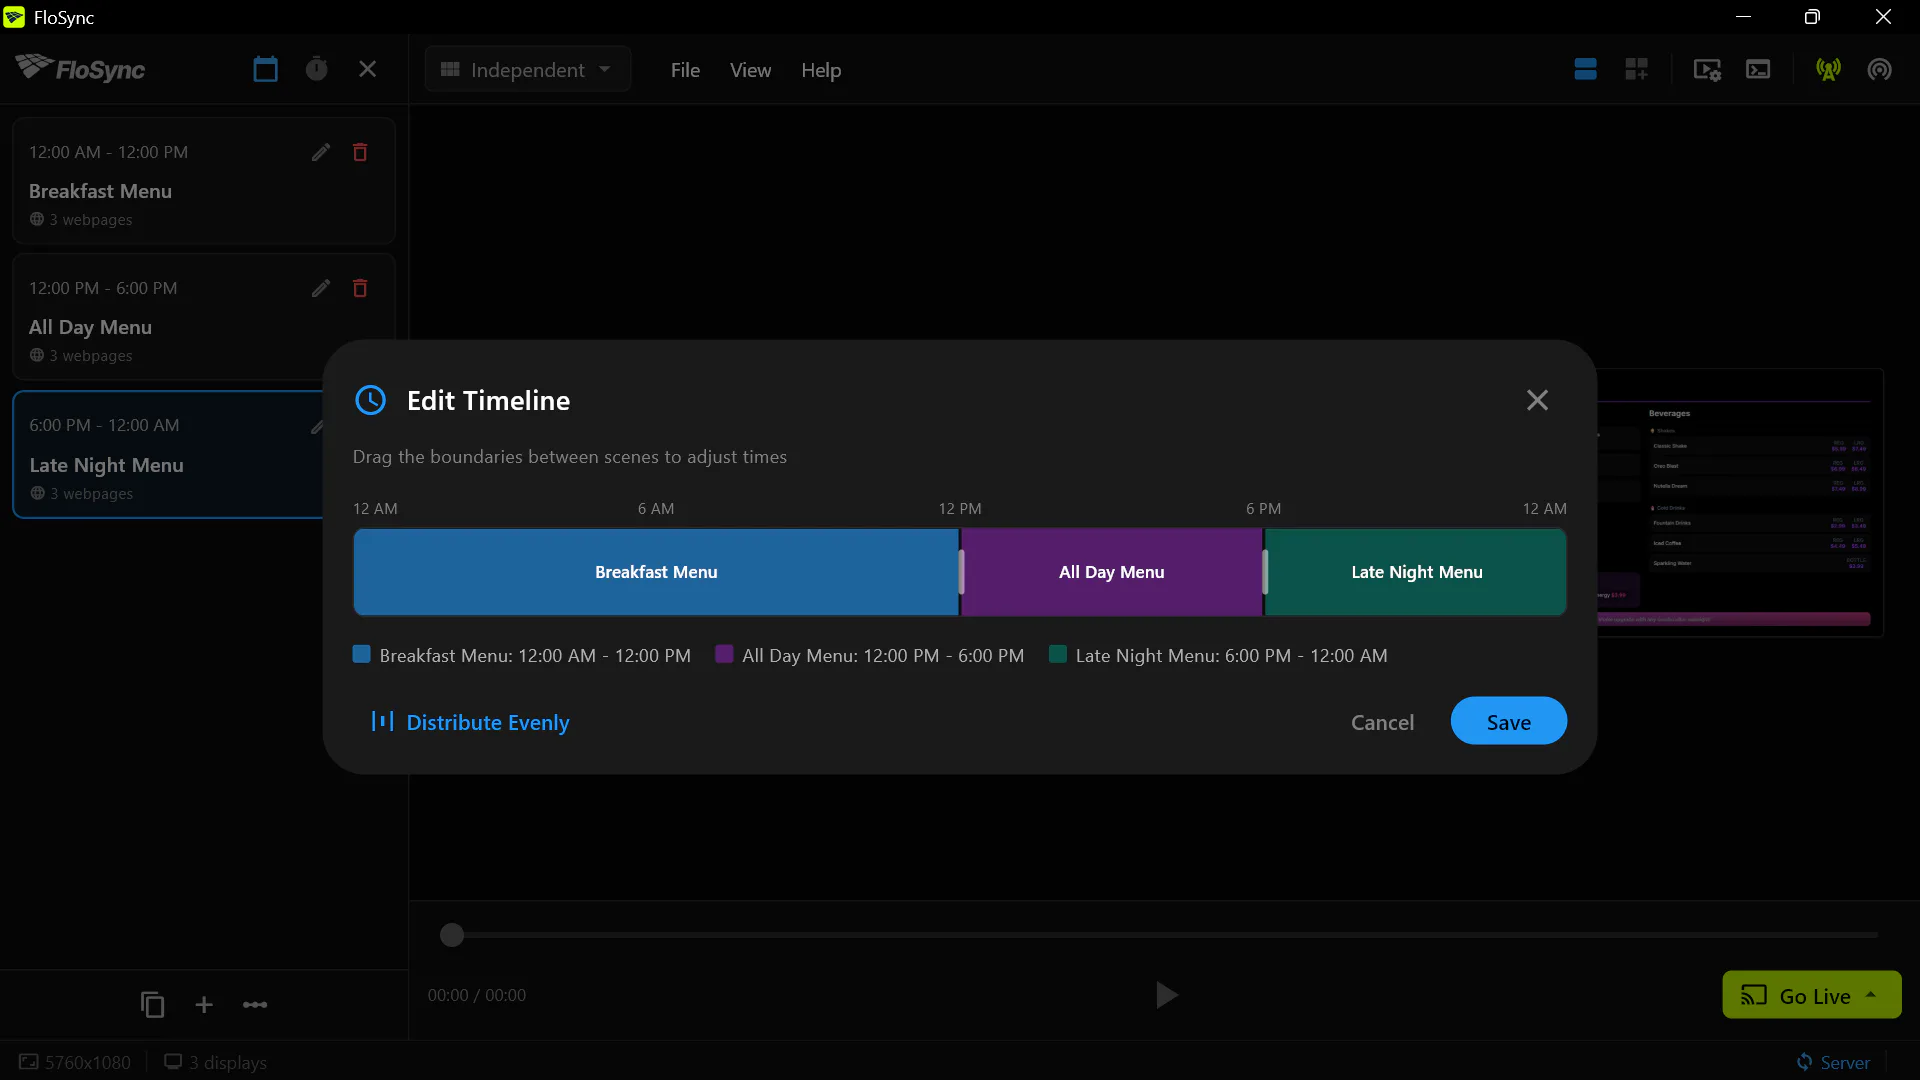Edit the All Day Menu scene
Viewport: 1920px width, 1080px height.
[320, 288]
